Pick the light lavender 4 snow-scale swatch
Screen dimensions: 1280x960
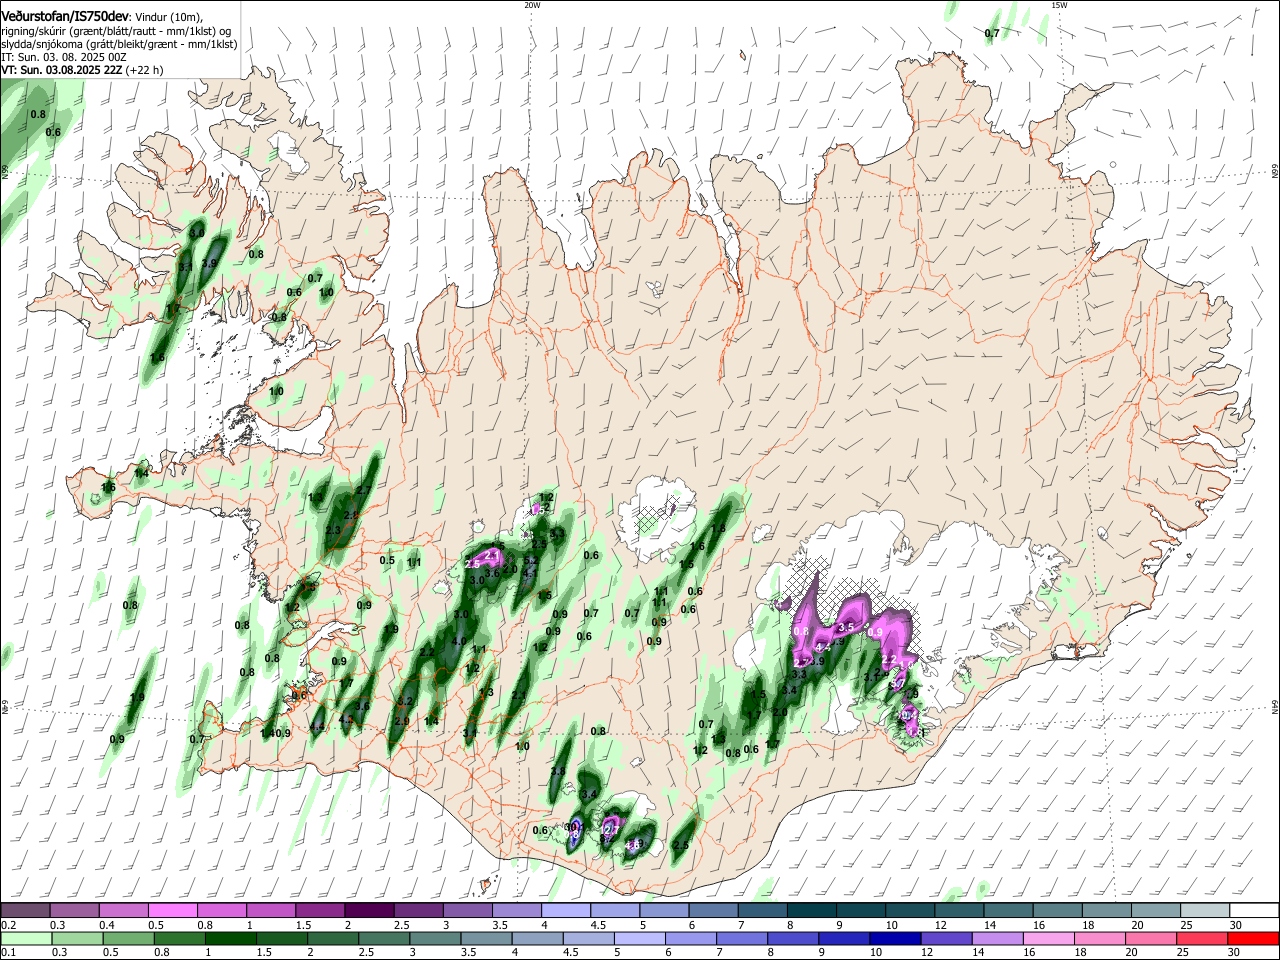(x=566, y=911)
